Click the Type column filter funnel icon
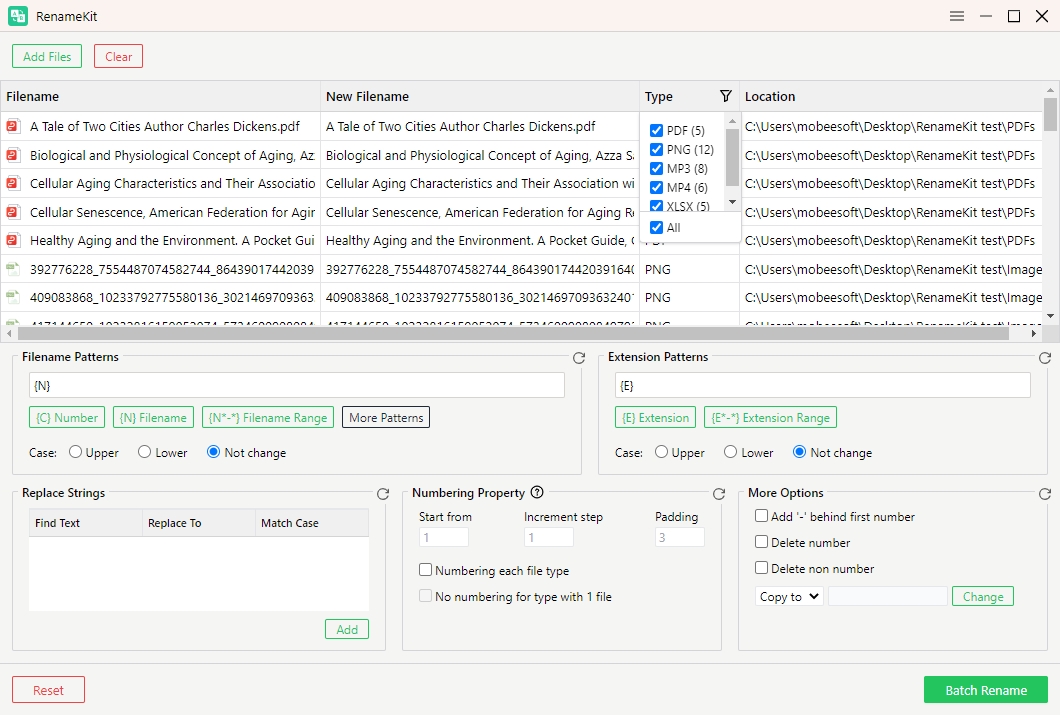 726,97
